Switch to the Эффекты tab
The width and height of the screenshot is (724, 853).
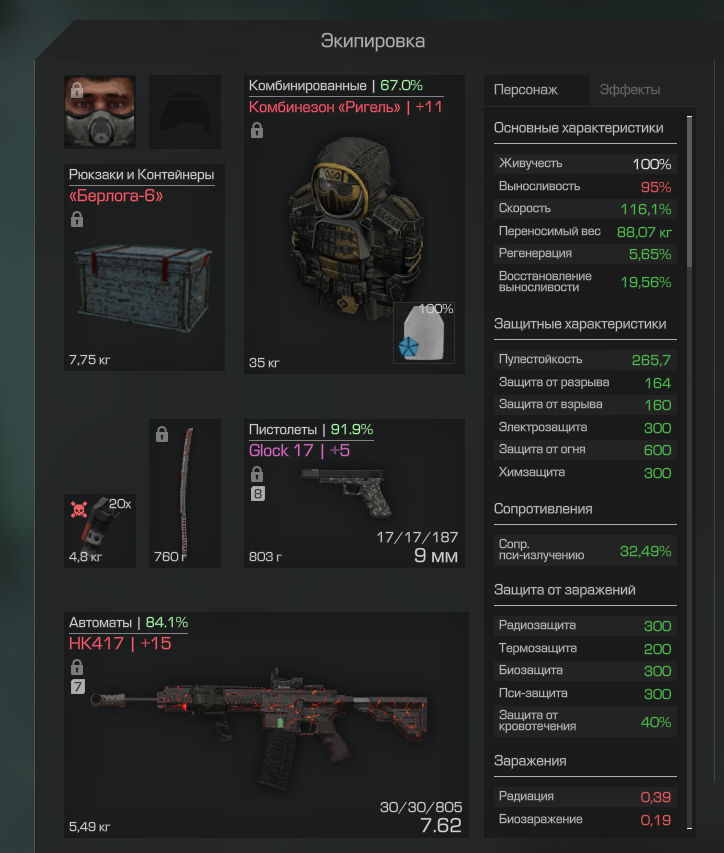click(630, 90)
